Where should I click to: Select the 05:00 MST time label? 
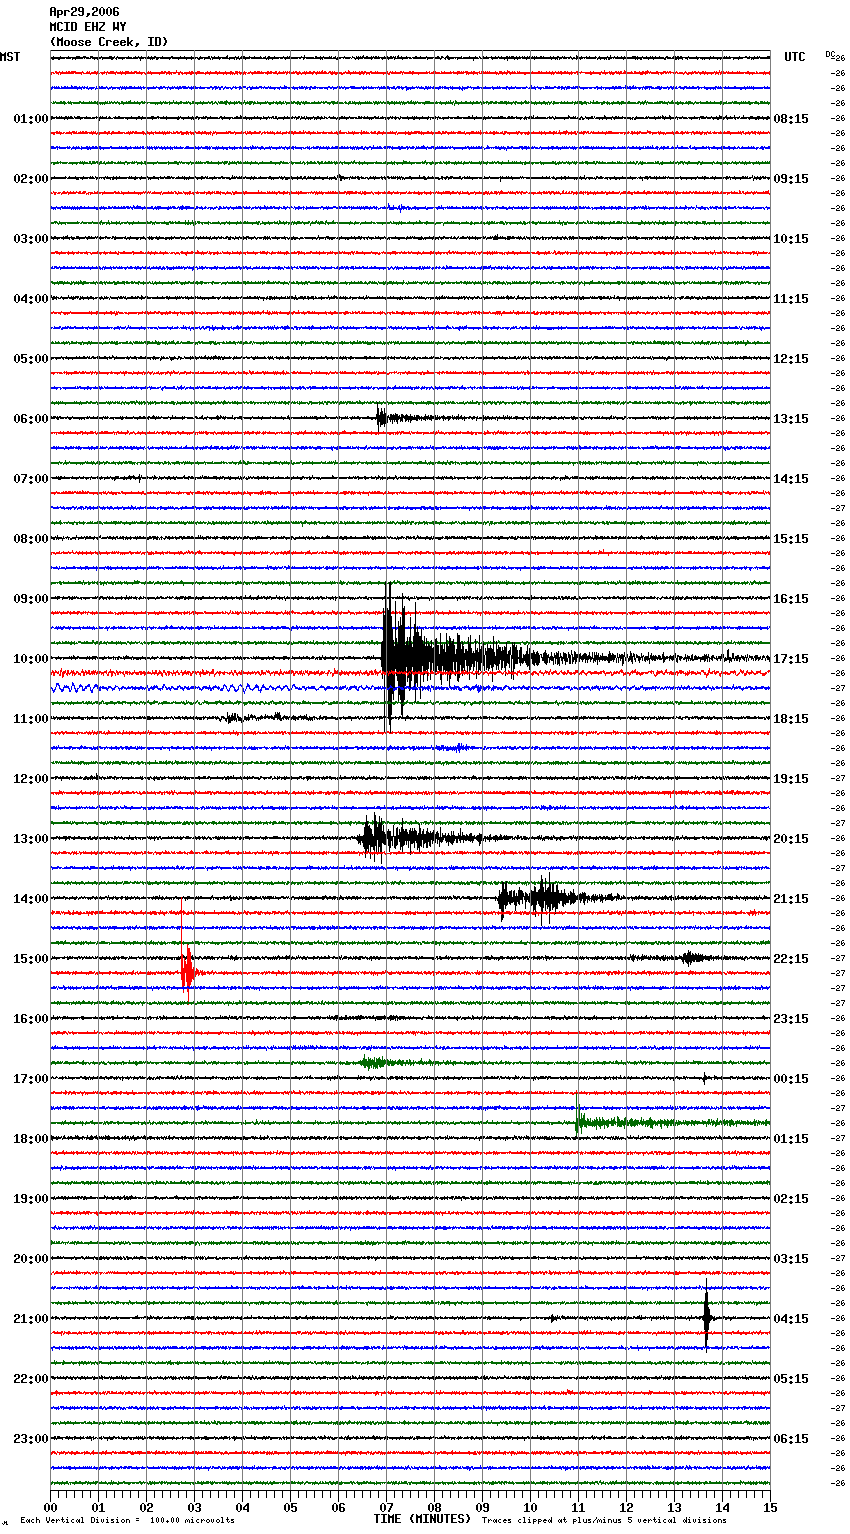pos(31,359)
